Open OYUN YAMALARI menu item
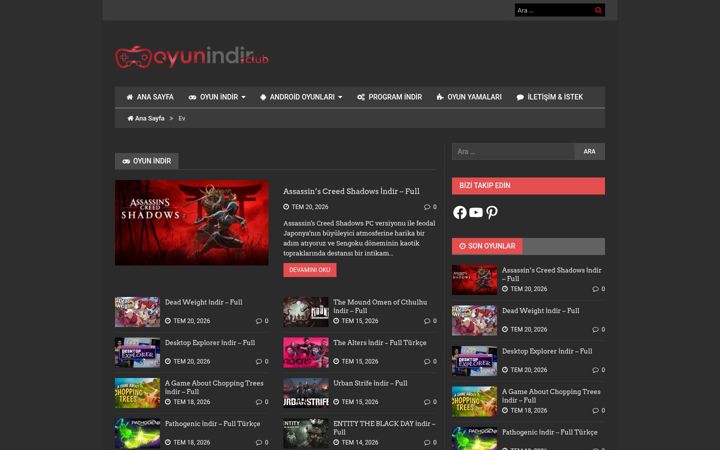720x450 pixels. (x=469, y=97)
